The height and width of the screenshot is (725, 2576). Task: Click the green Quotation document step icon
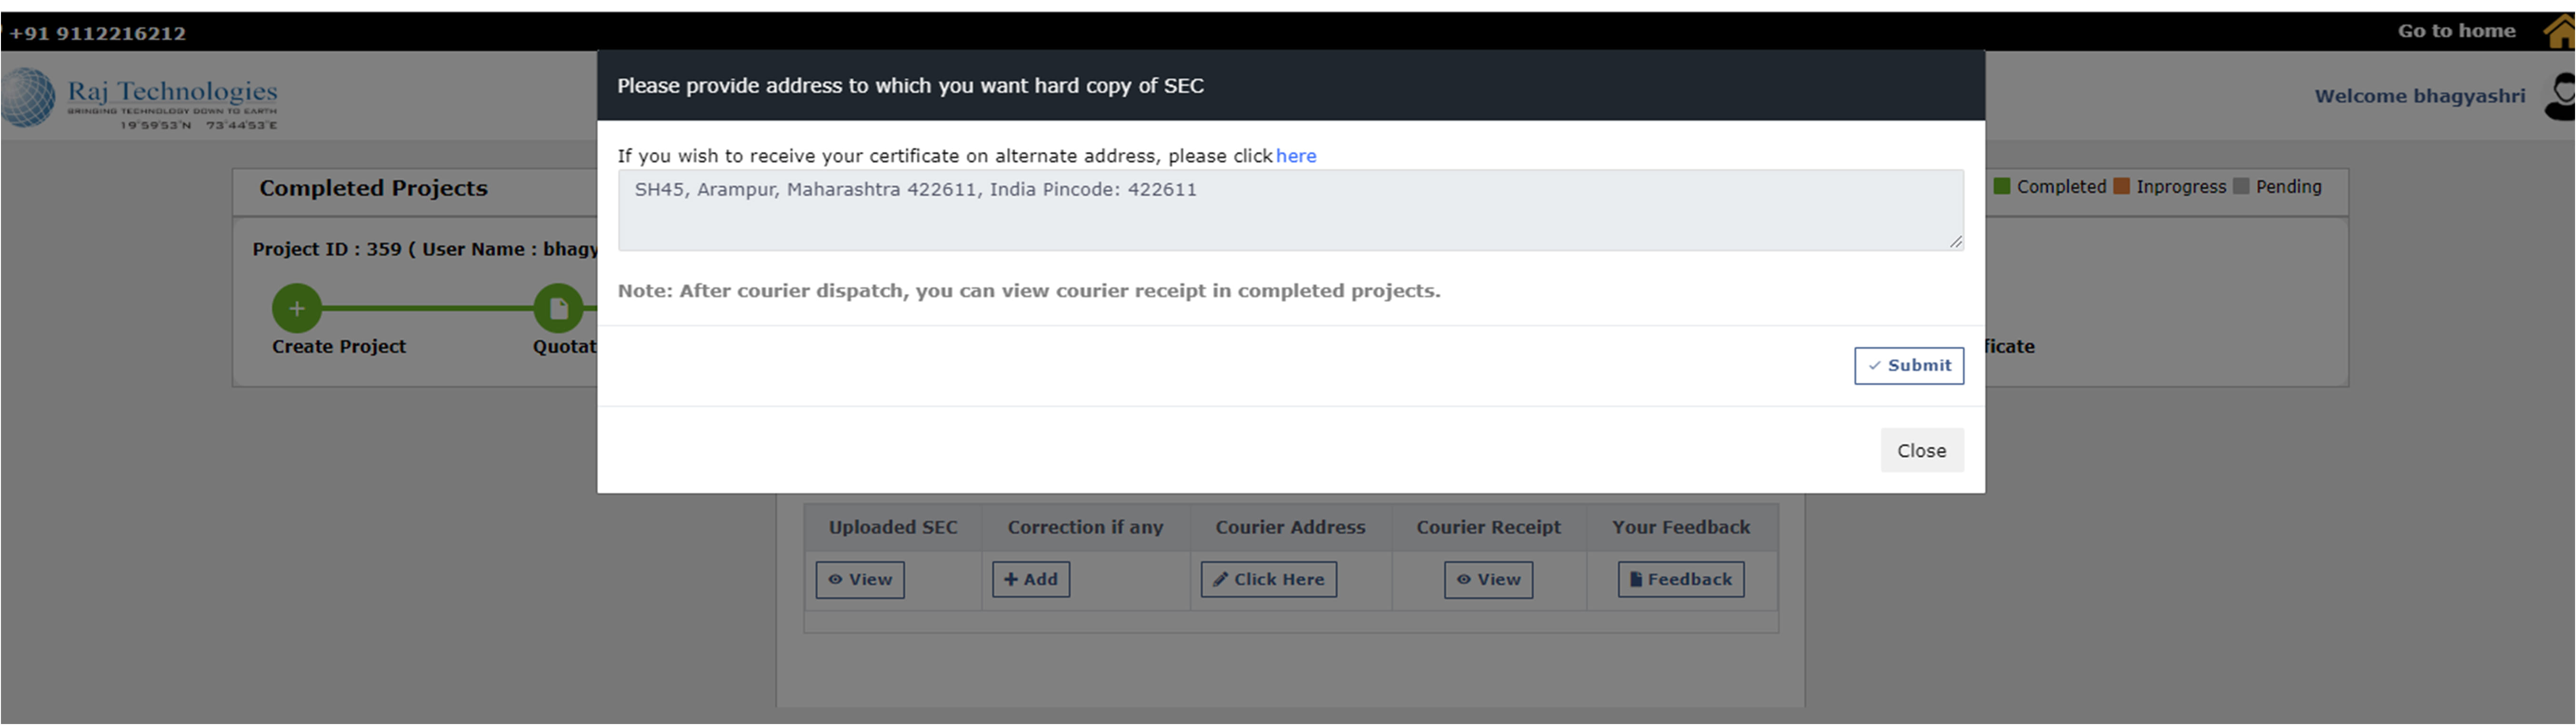pos(559,308)
